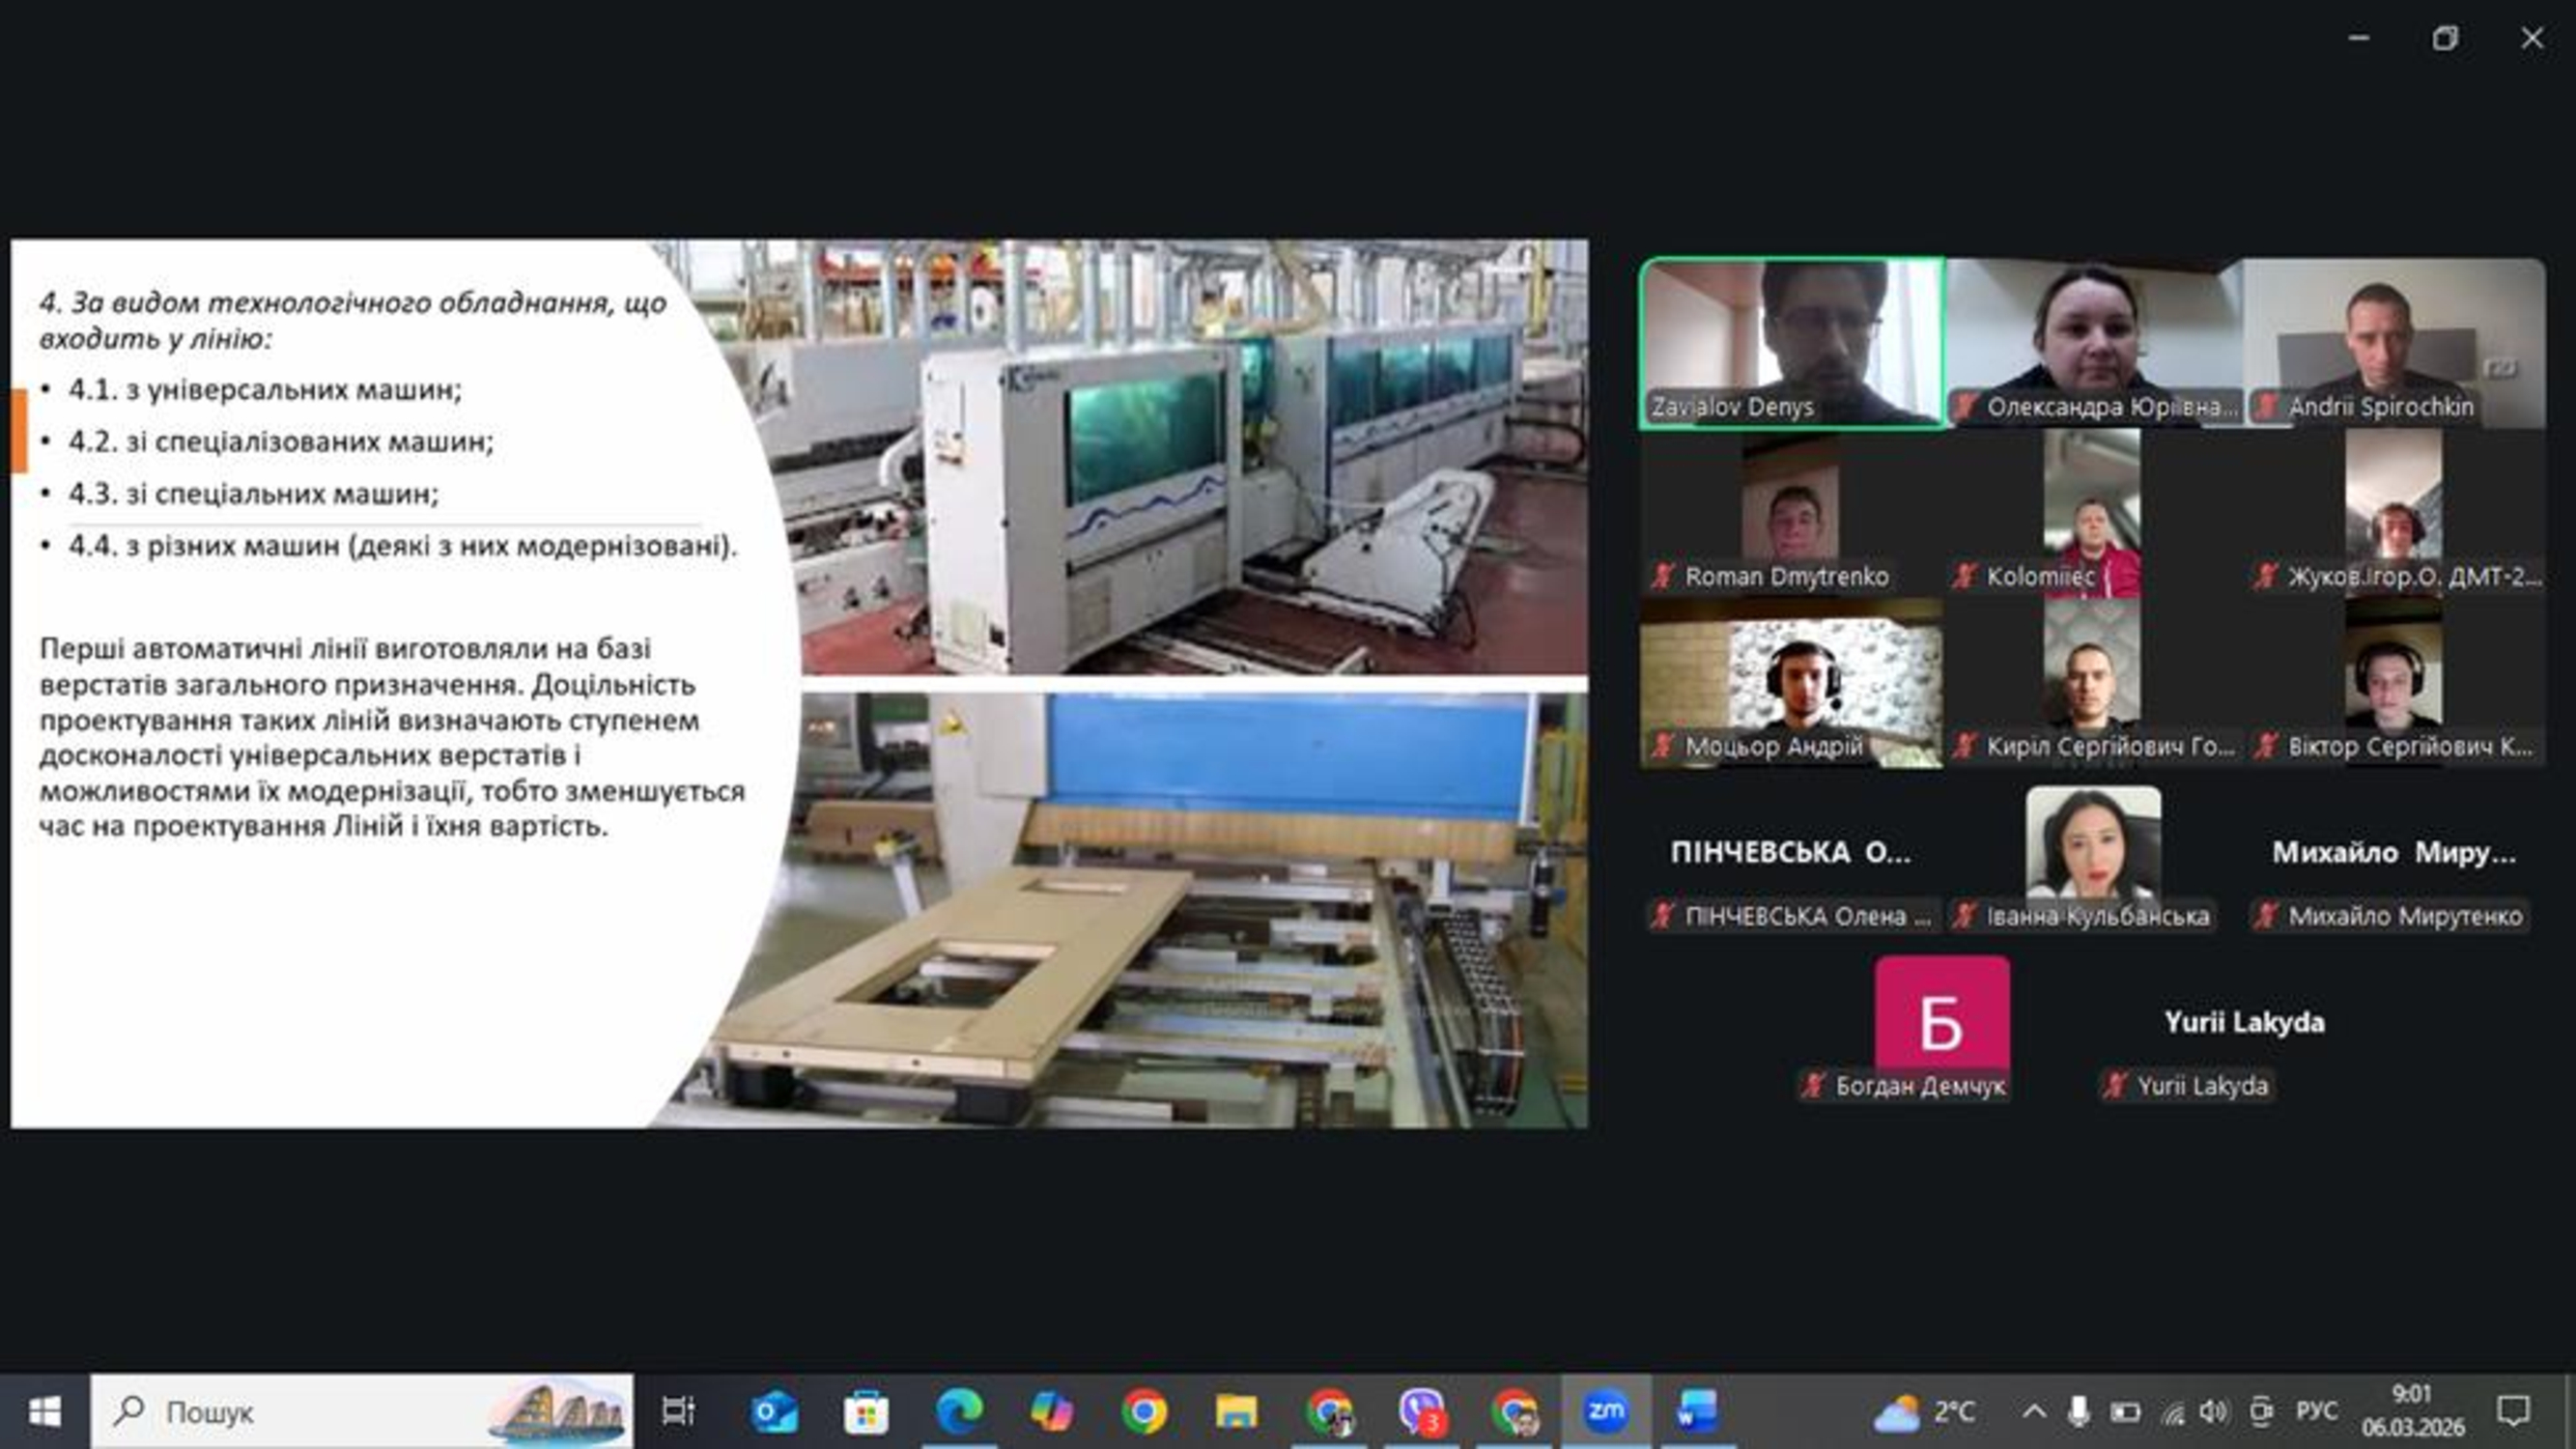Open File Explorer folder icon
Image resolution: width=2576 pixels, height=1449 pixels.
click(1236, 1411)
